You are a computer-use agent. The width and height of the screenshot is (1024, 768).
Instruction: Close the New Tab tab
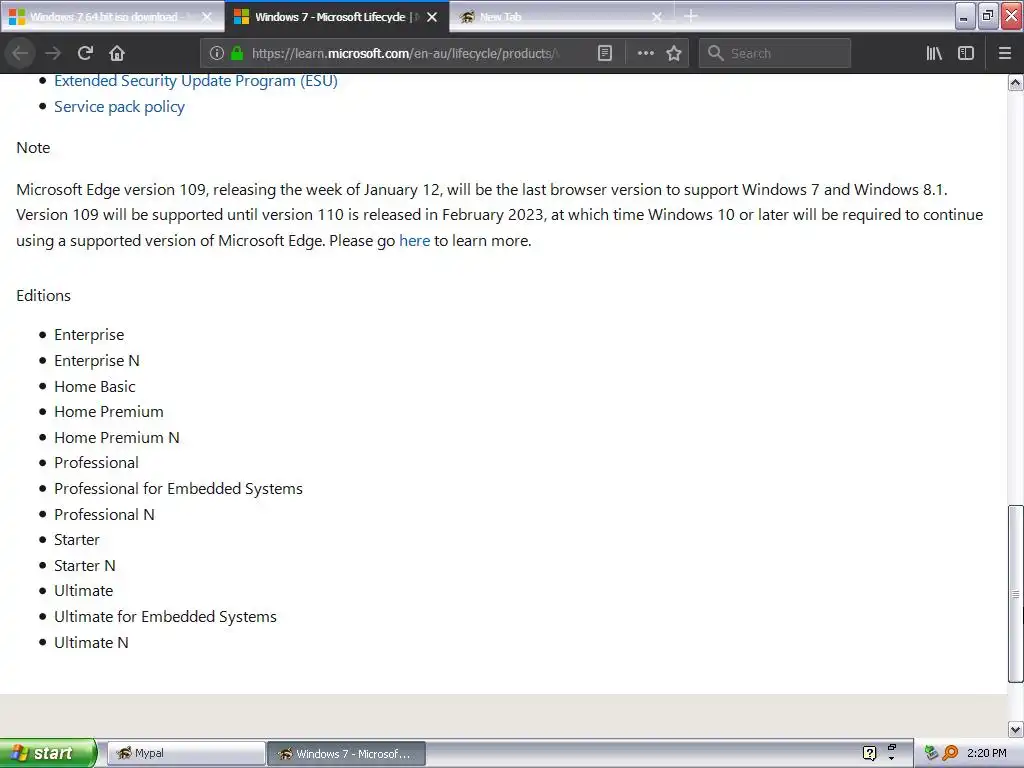pyautogui.click(x=657, y=17)
